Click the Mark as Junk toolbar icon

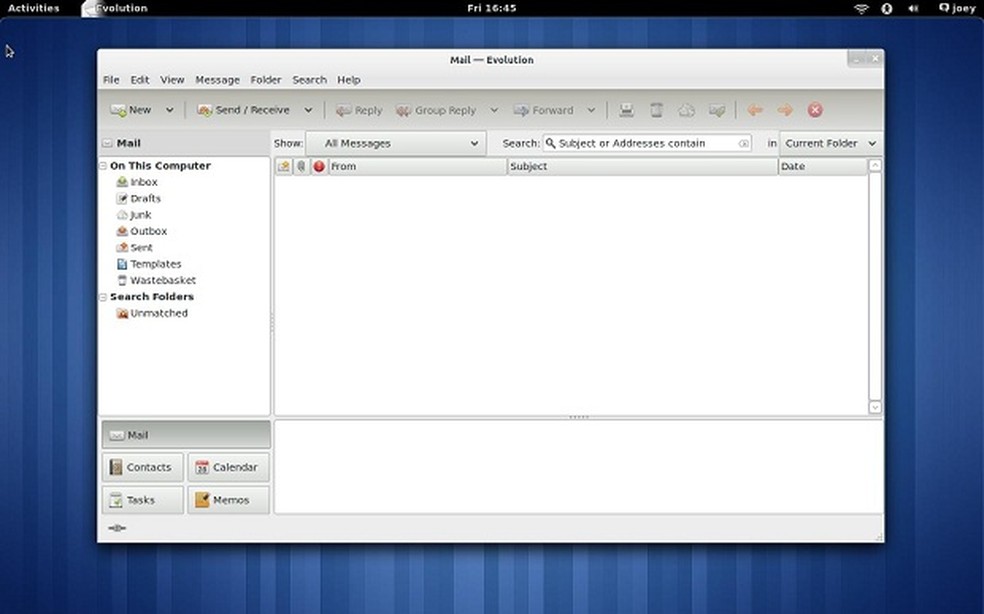coord(686,110)
